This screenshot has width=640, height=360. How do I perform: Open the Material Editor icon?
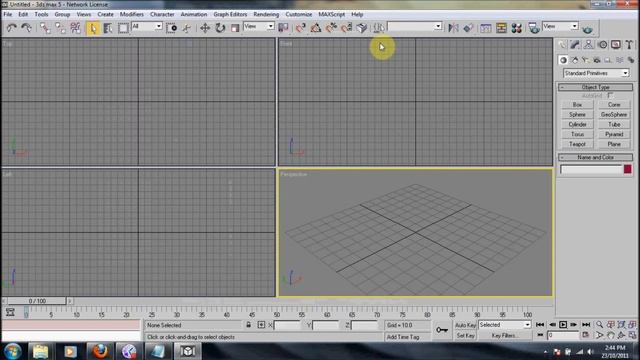[516, 28]
